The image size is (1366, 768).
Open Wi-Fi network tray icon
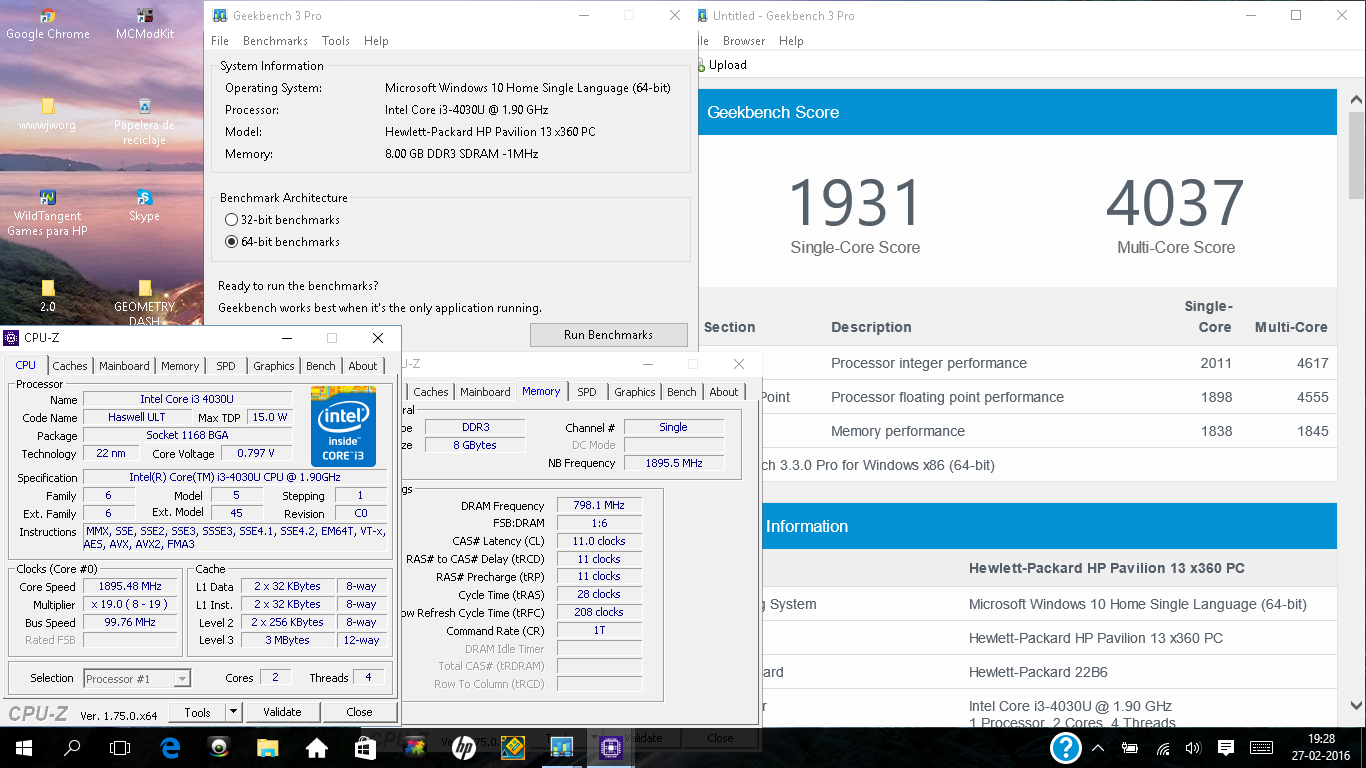(1162, 747)
